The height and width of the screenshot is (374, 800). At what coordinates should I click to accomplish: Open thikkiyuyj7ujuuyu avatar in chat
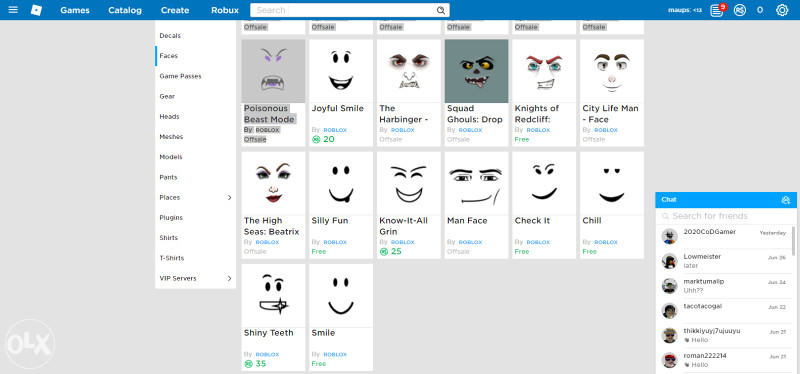pyautogui.click(x=669, y=335)
